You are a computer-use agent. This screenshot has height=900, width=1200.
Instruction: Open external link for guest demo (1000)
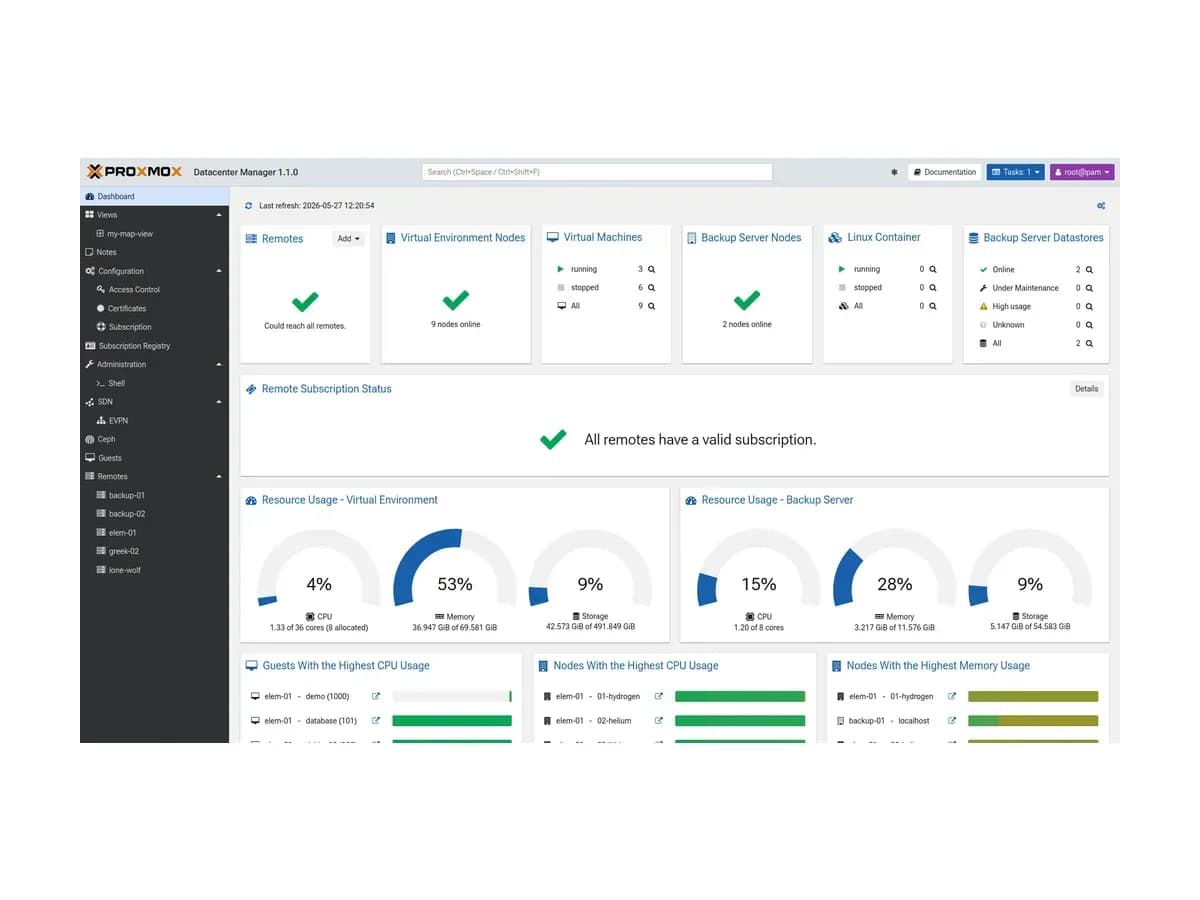pos(376,696)
